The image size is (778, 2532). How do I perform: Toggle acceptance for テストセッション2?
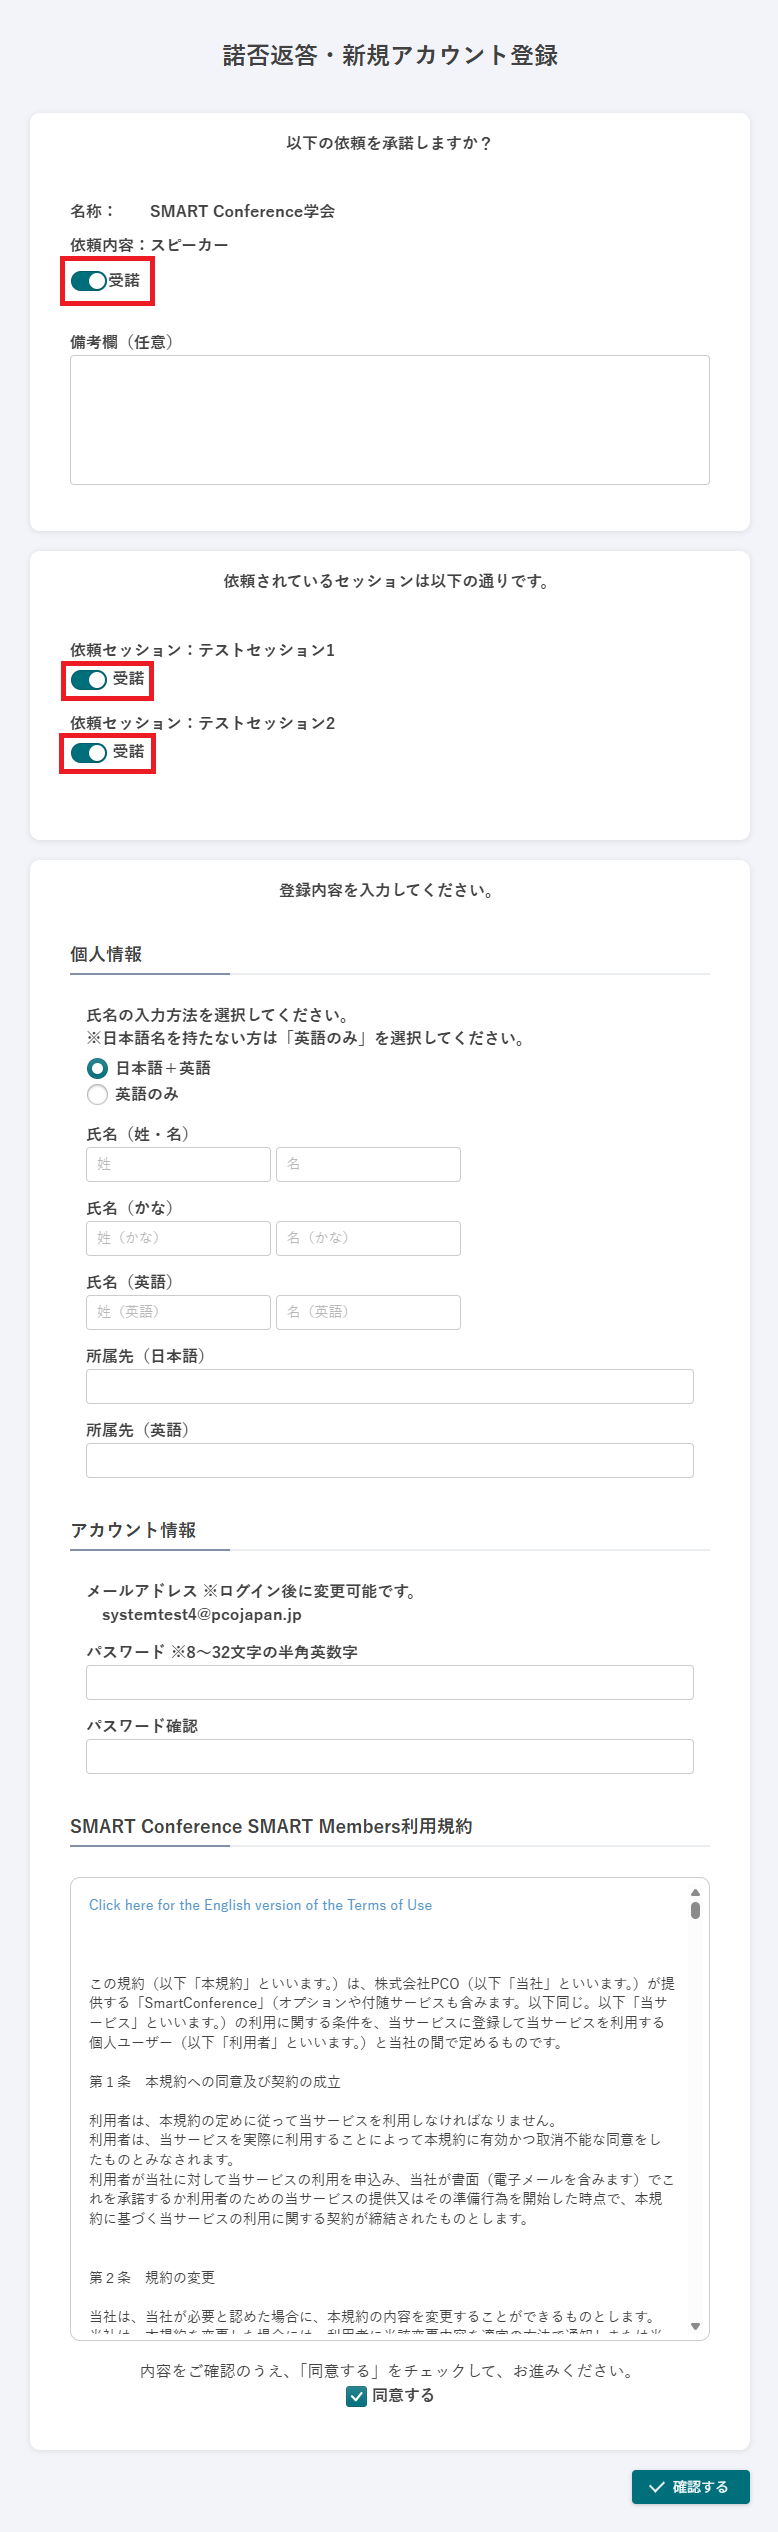pos(90,753)
